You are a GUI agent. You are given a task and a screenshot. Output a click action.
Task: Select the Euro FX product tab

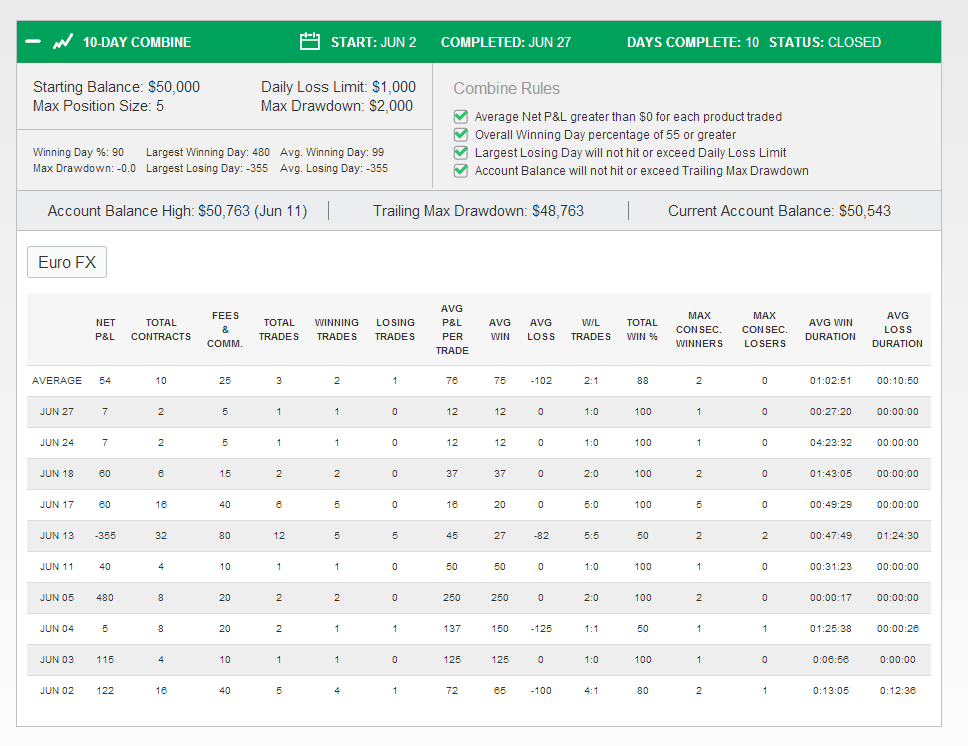click(67, 262)
